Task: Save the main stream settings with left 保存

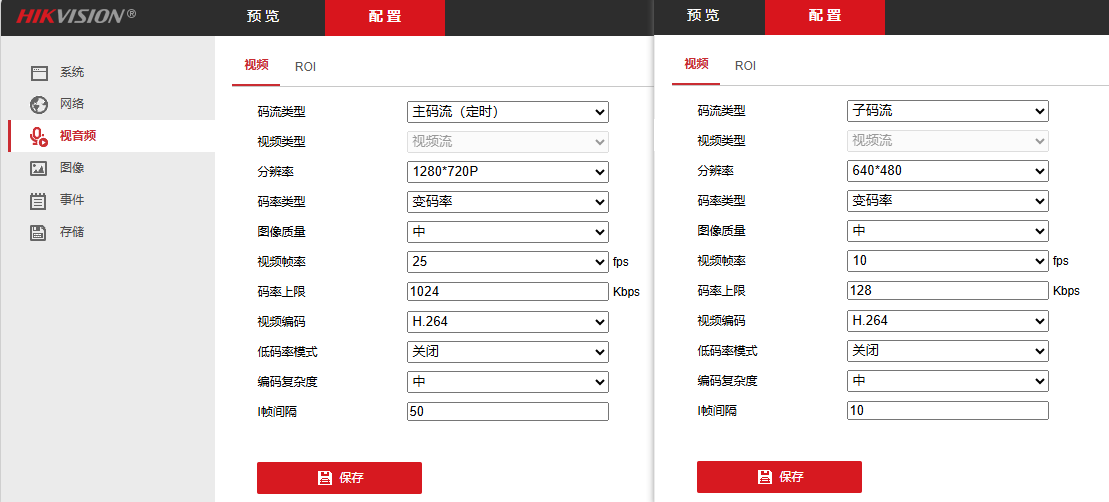Action: pyautogui.click(x=339, y=478)
